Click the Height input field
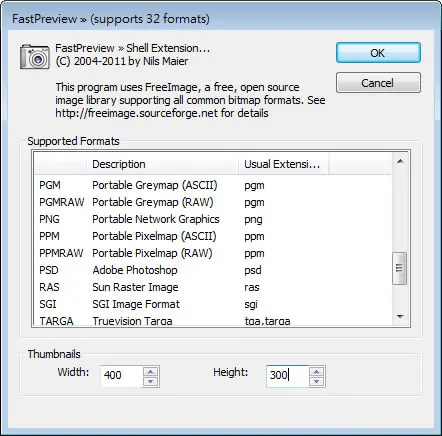This screenshot has height=436, width=442. coord(287,376)
